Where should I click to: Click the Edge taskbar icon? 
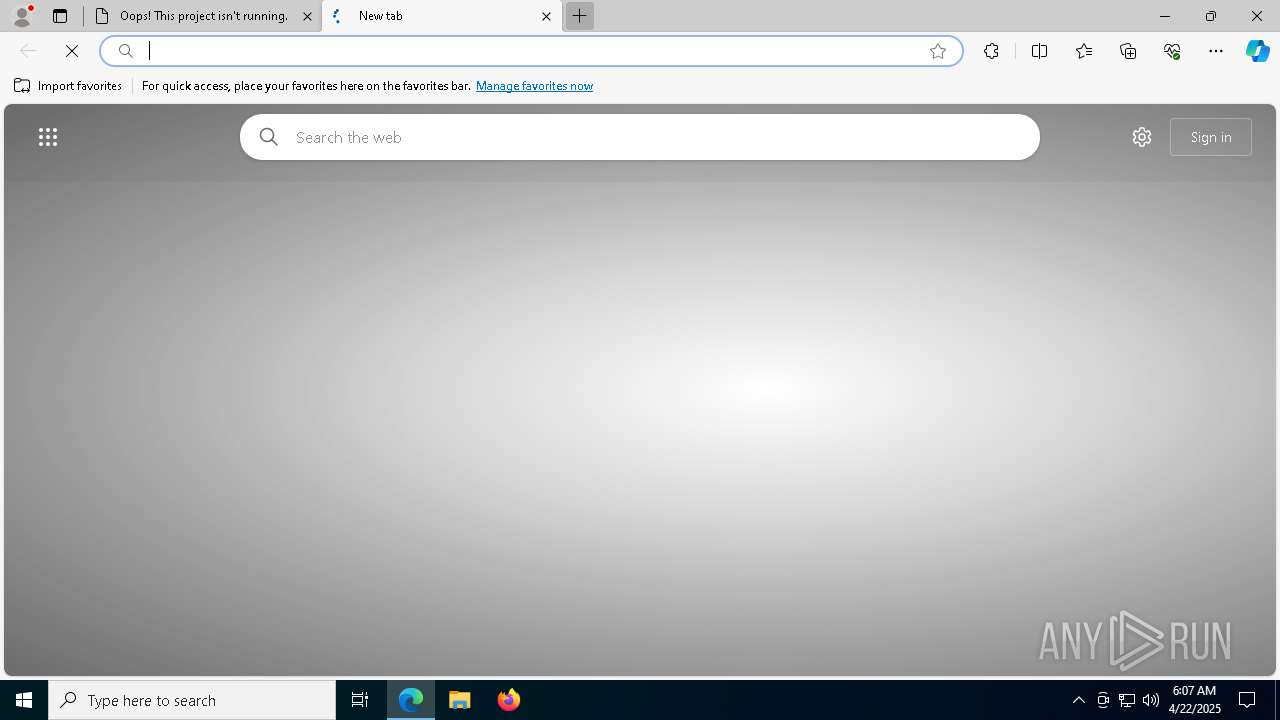coord(411,700)
